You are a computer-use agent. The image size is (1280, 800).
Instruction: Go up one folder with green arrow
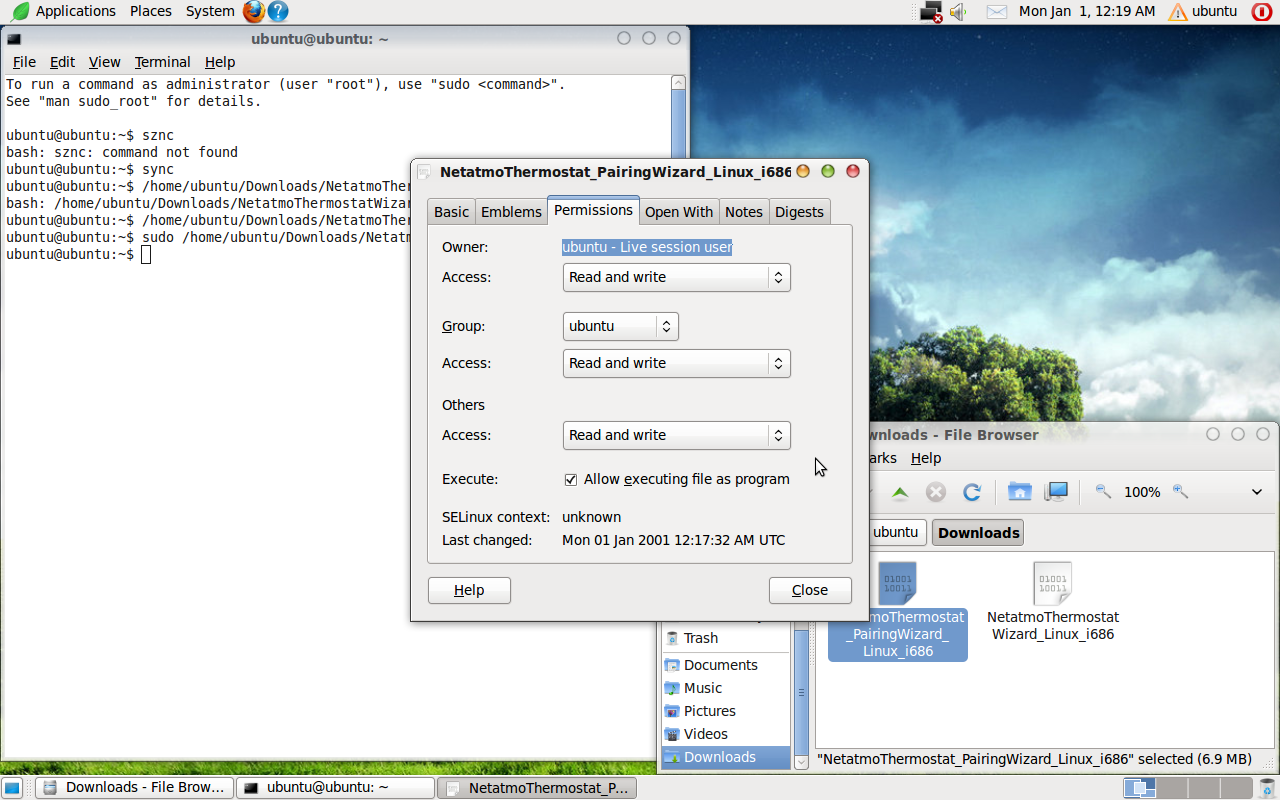pyautogui.click(x=900, y=492)
